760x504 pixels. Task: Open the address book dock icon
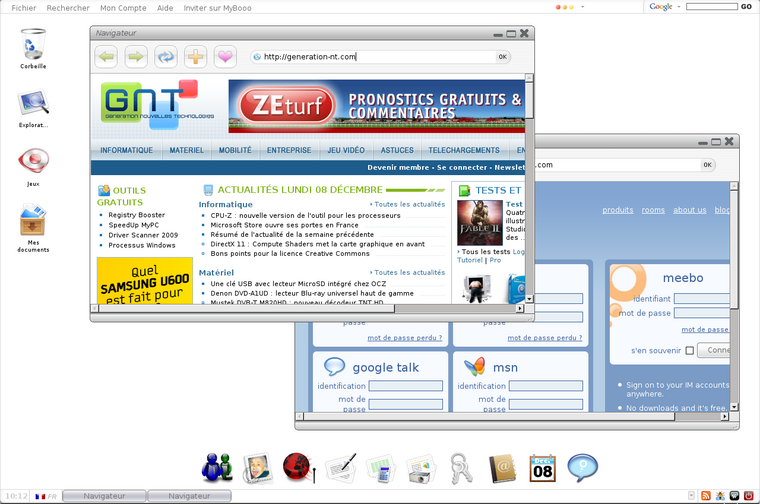pos(502,468)
